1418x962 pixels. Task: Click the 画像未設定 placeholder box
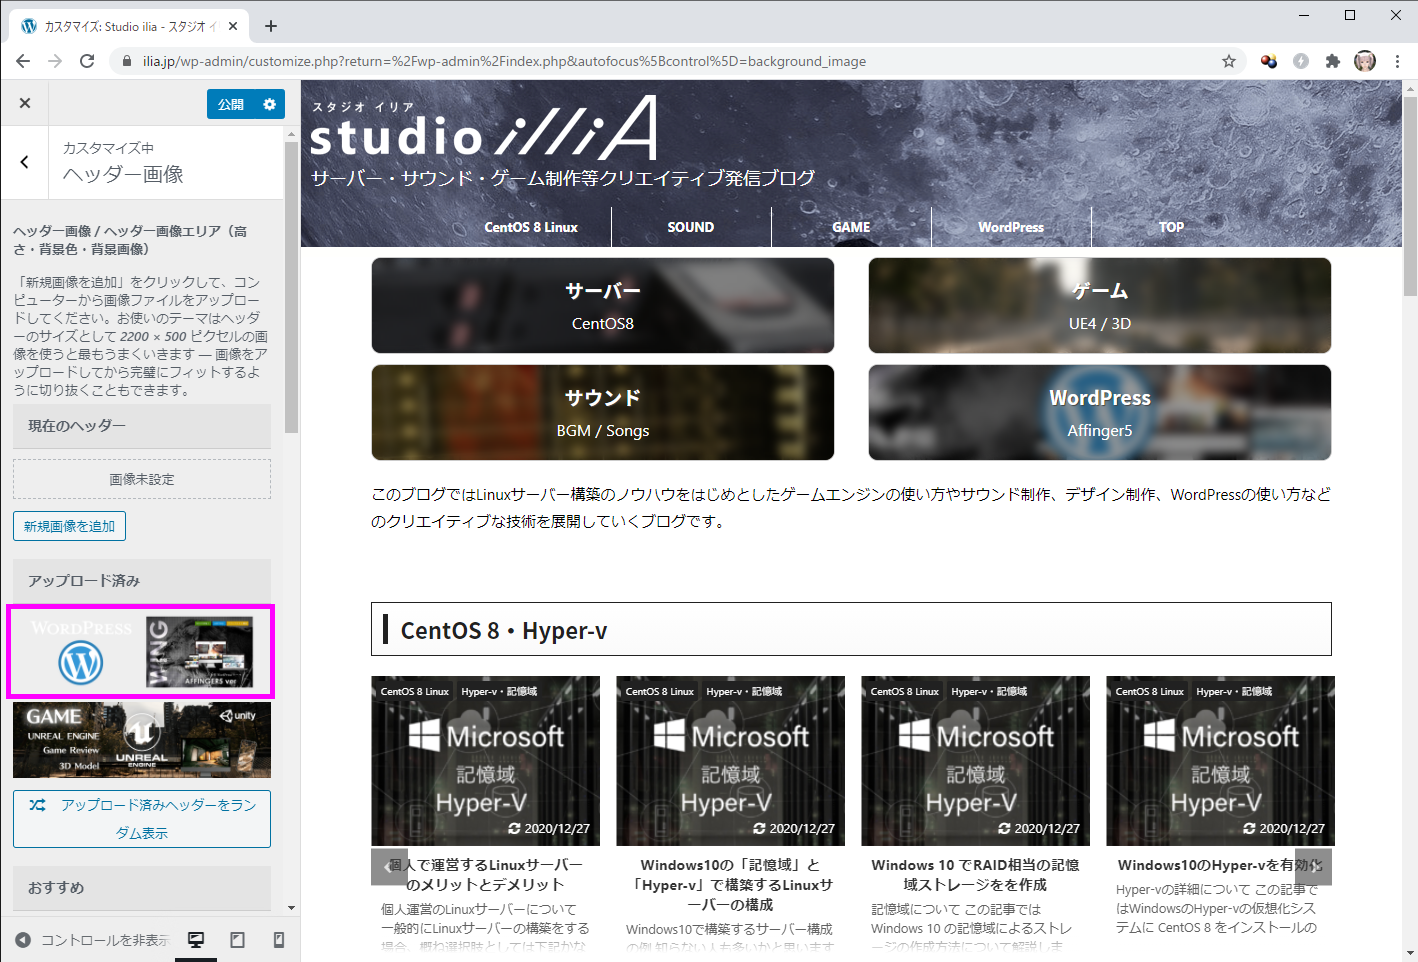coord(142,479)
